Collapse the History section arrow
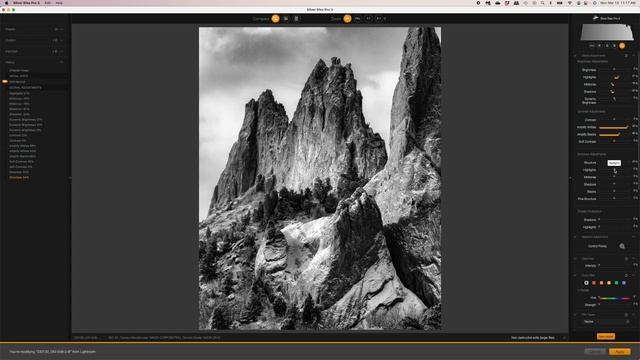This screenshot has height=360, width=640. [62, 62]
